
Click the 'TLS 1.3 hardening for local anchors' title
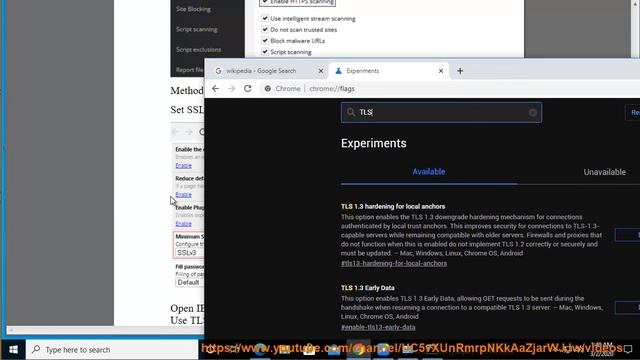[x=393, y=207]
